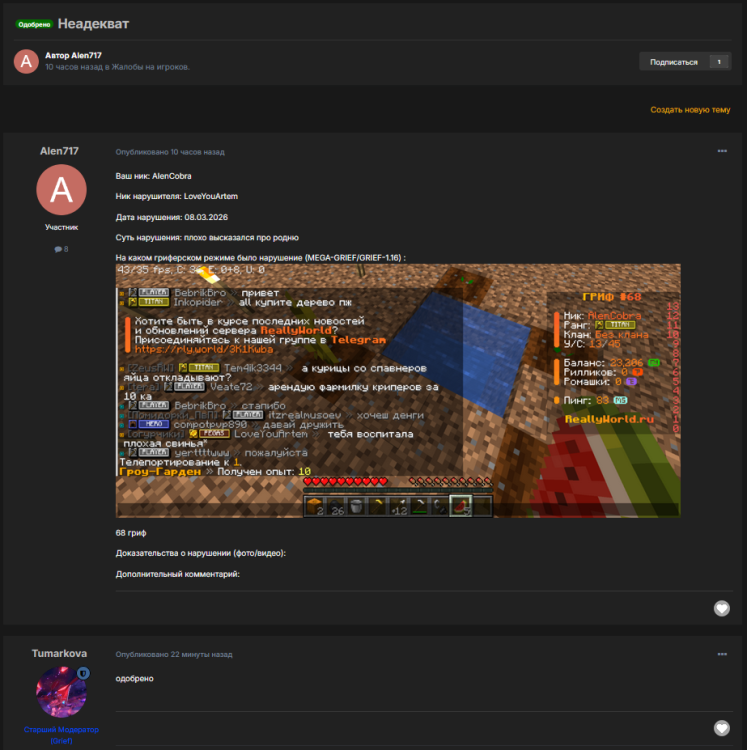Click the Подписаться follow button
Screen dimensions: 747x750
[x=673, y=62]
